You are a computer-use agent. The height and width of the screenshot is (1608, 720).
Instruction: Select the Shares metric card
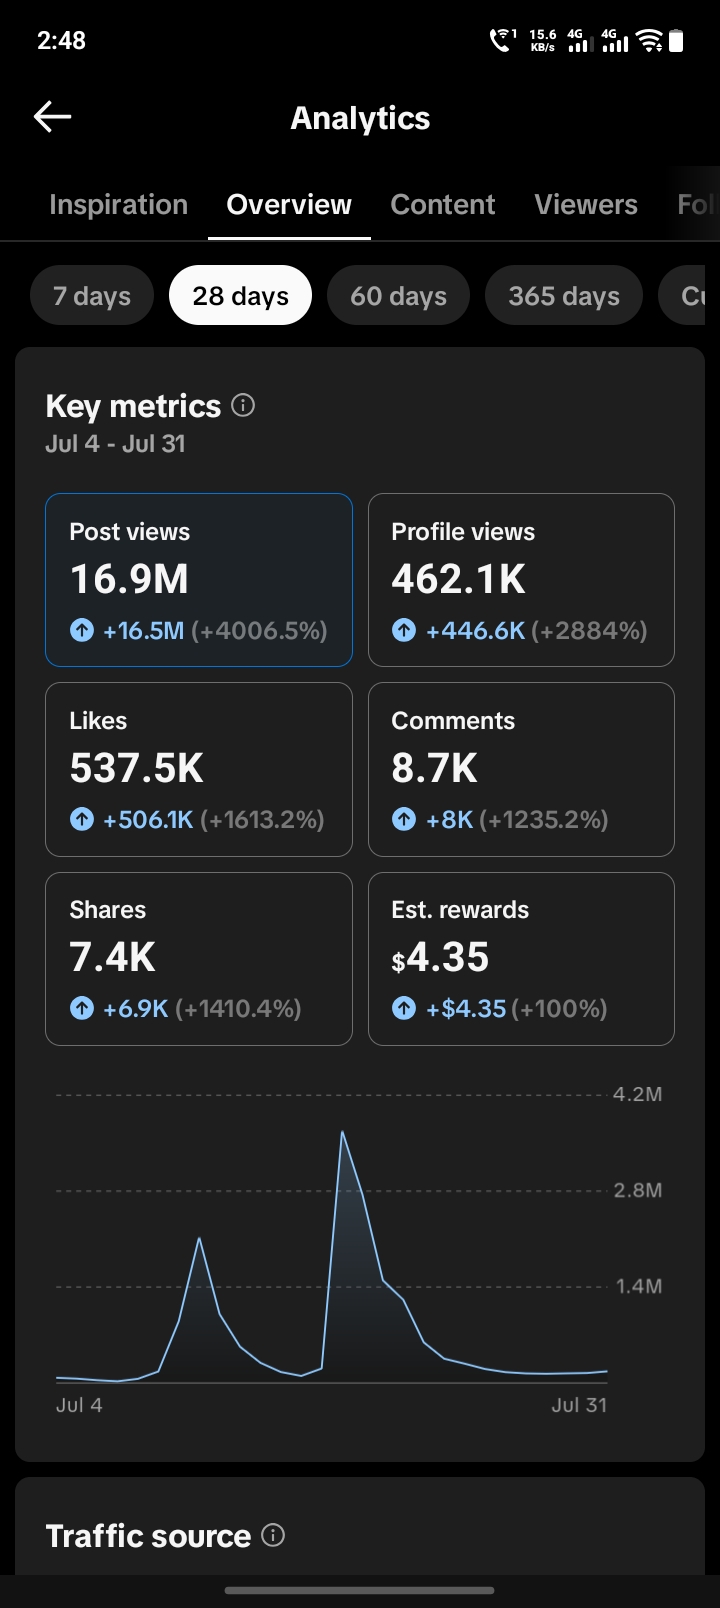pos(199,959)
